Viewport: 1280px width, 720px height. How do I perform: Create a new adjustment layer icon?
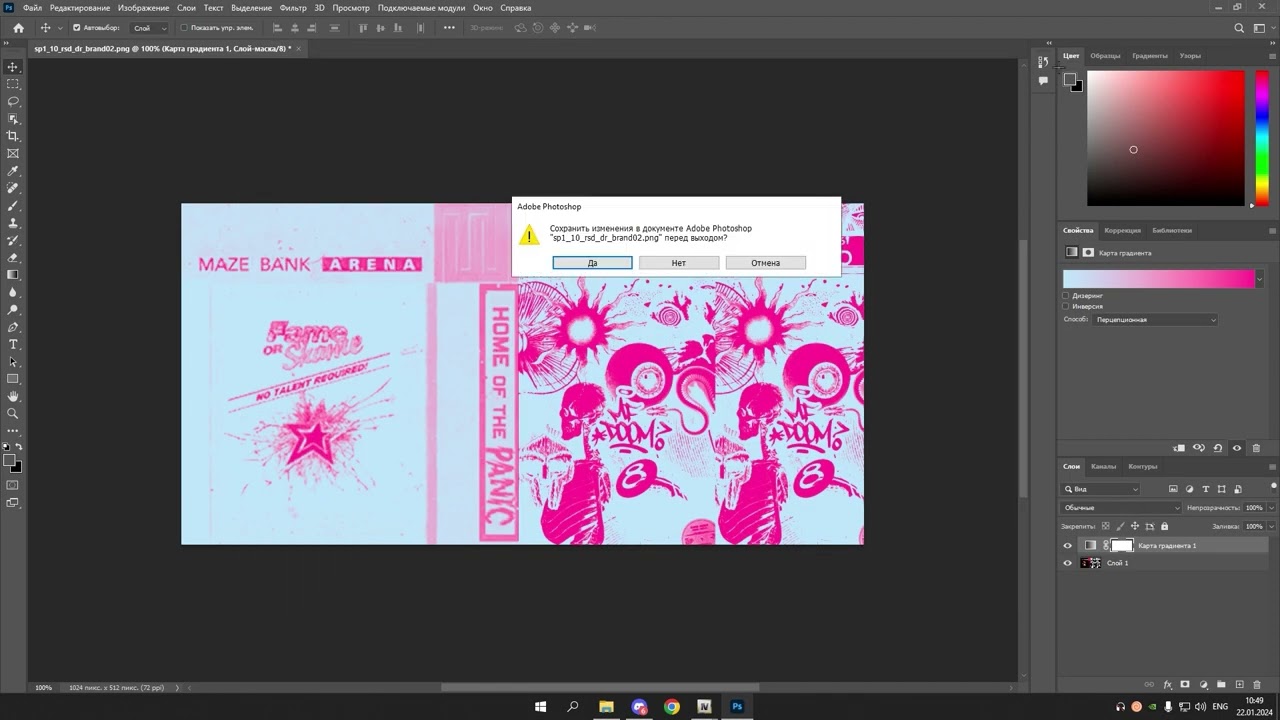[1203, 685]
